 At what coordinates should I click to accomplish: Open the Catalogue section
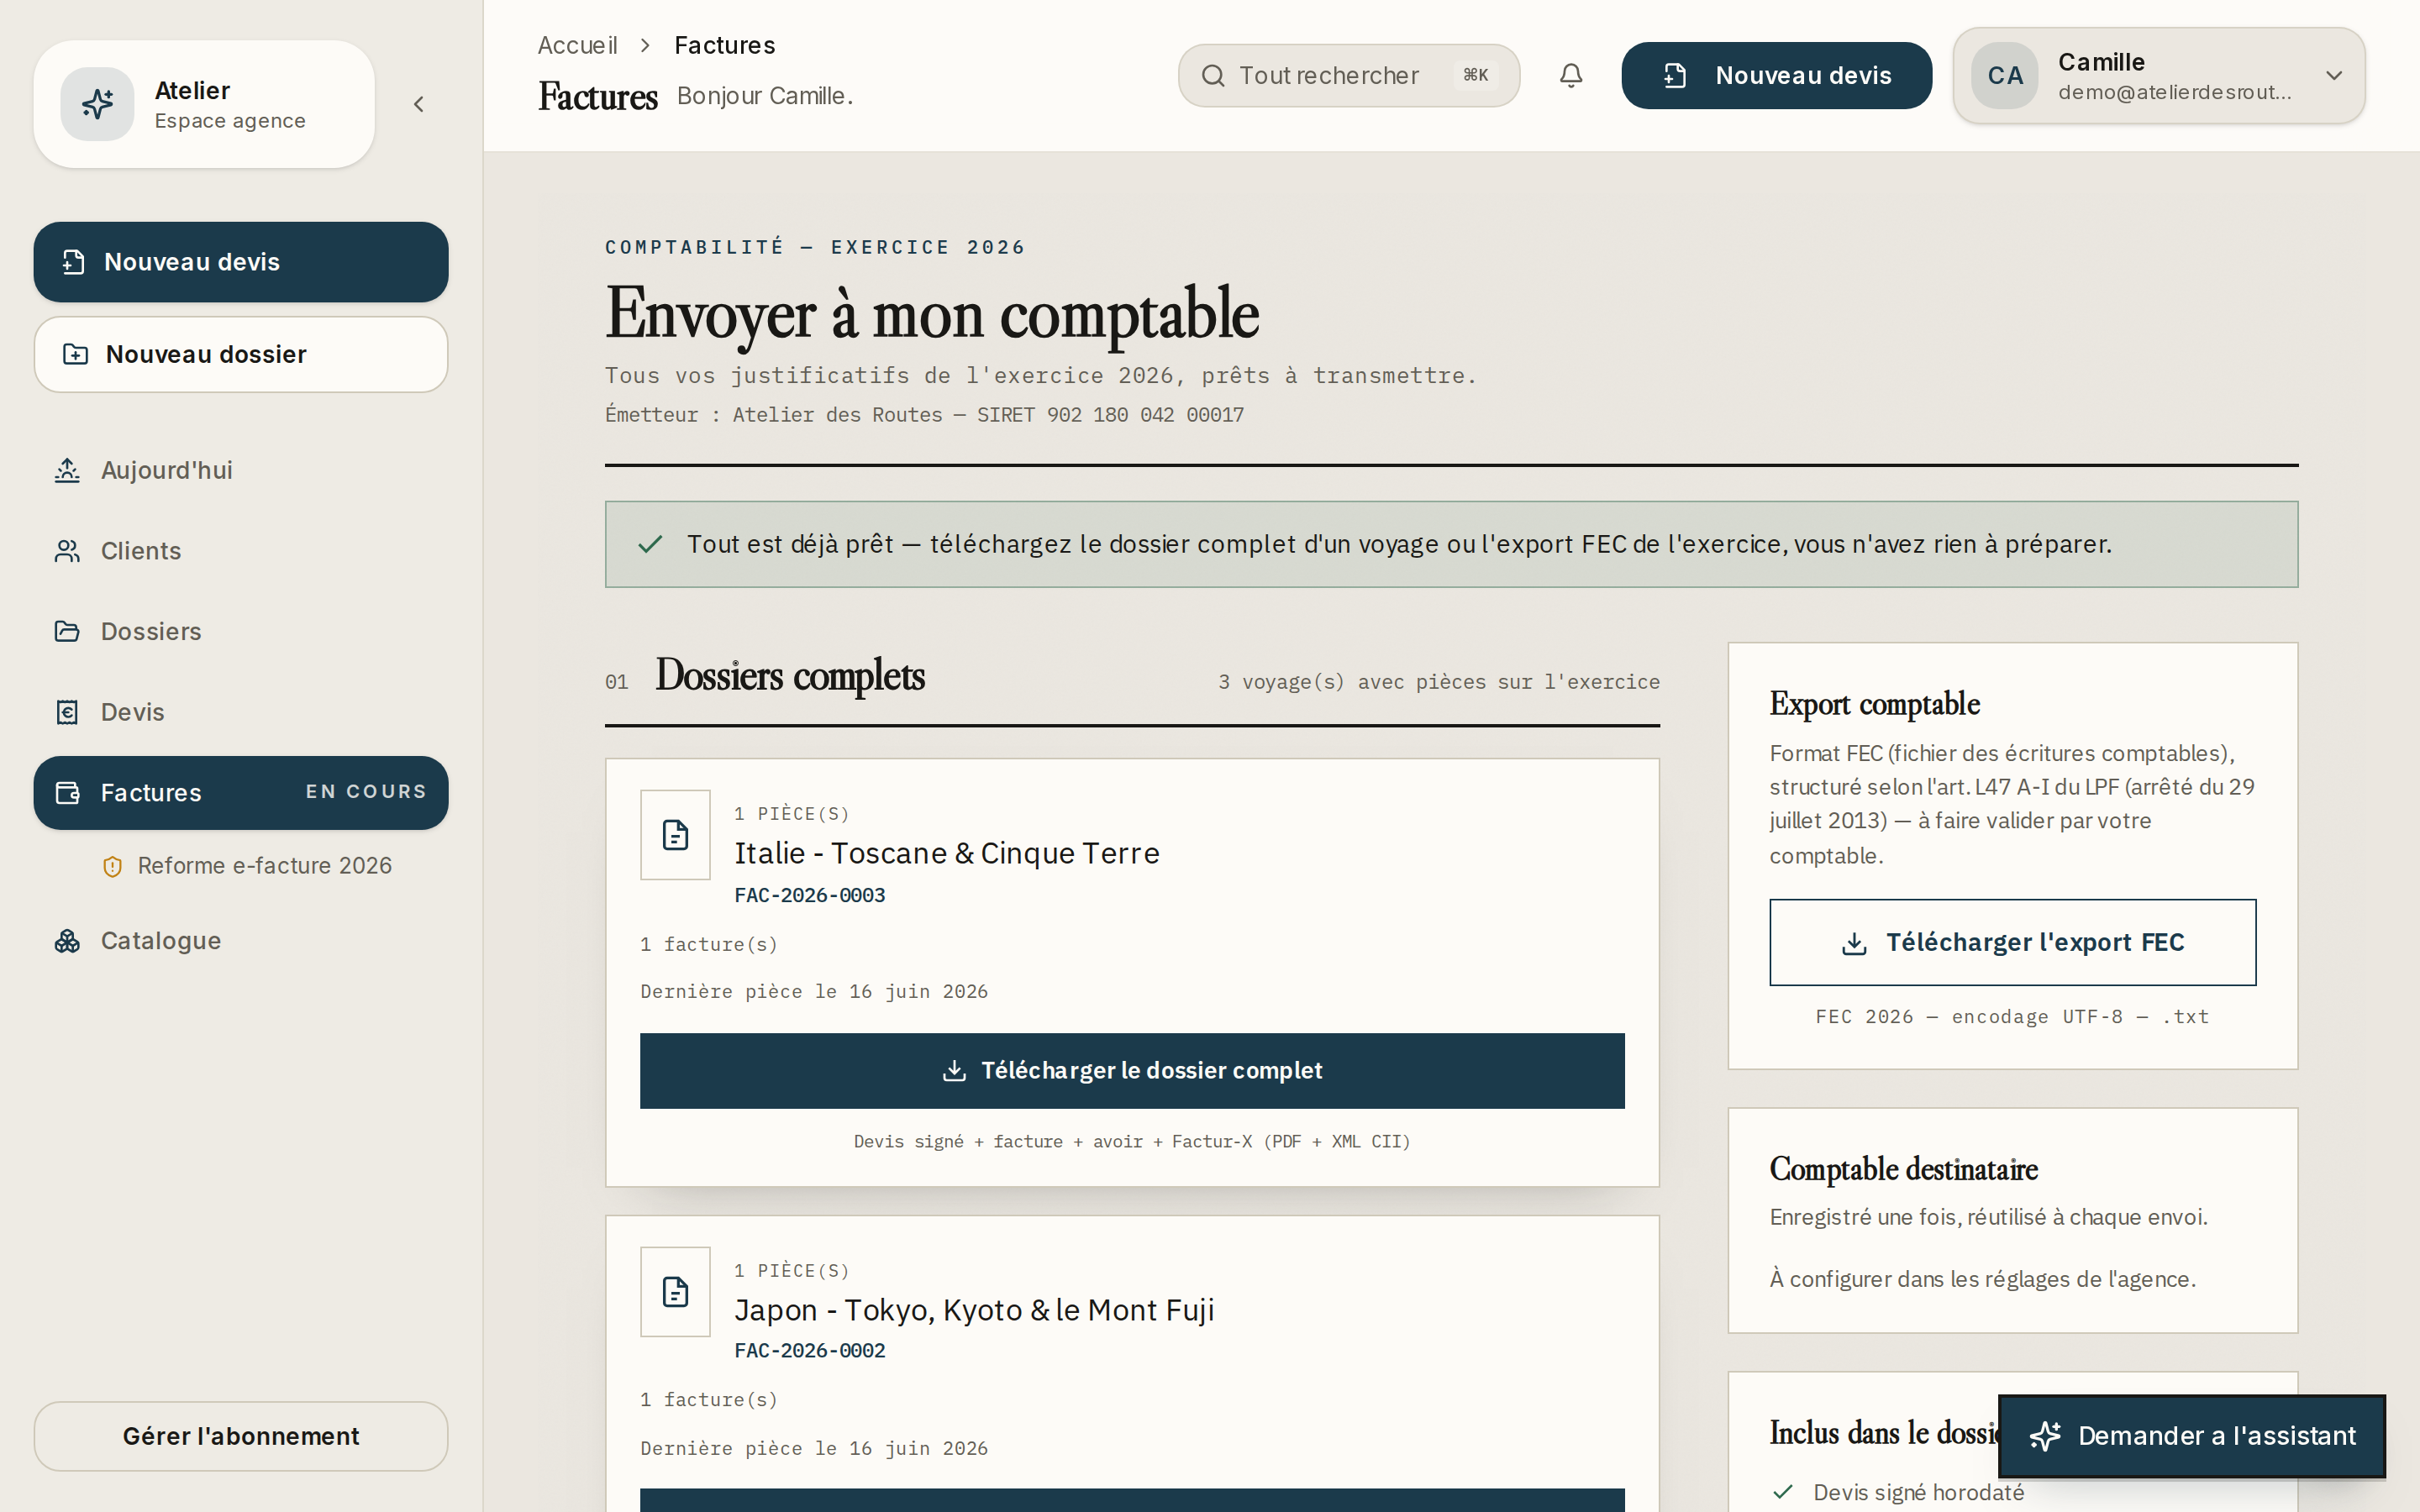(x=241, y=941)
